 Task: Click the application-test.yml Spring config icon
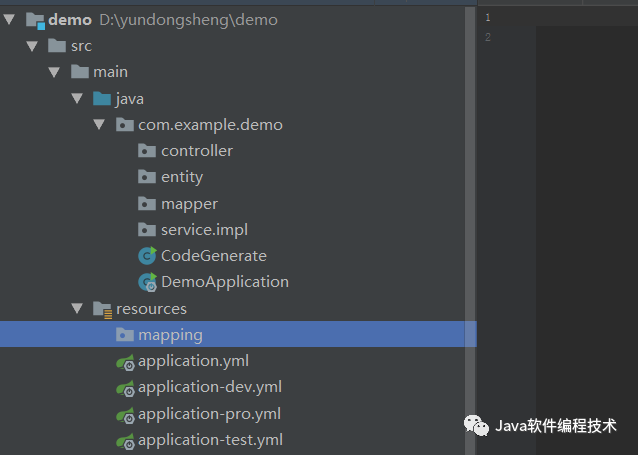click(125, 441)
